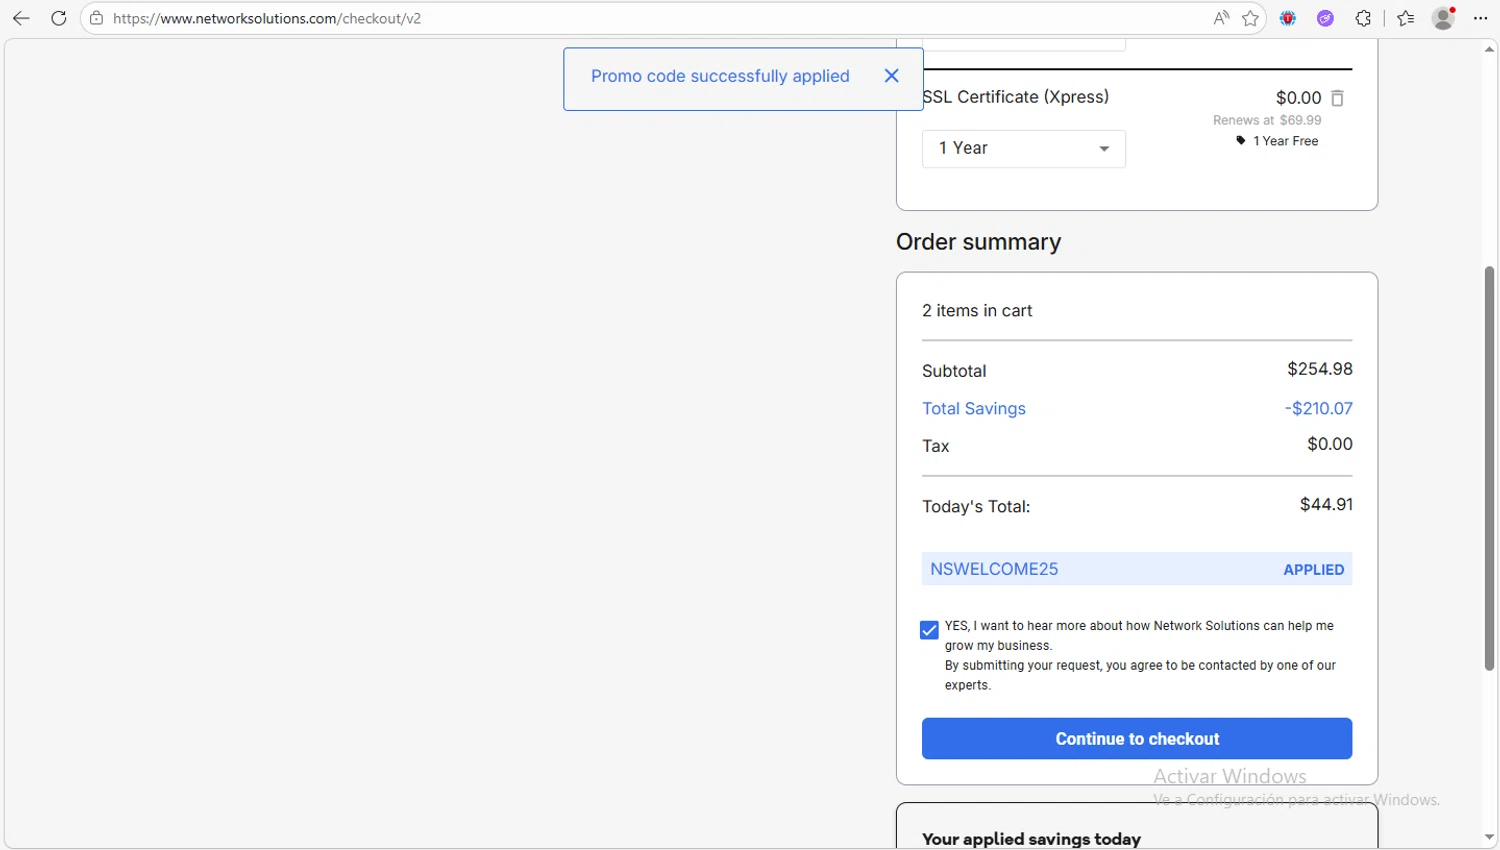Reload the checkout page
The height and width of the screenshot is (850, 1500).
click(x=59, y=18)
